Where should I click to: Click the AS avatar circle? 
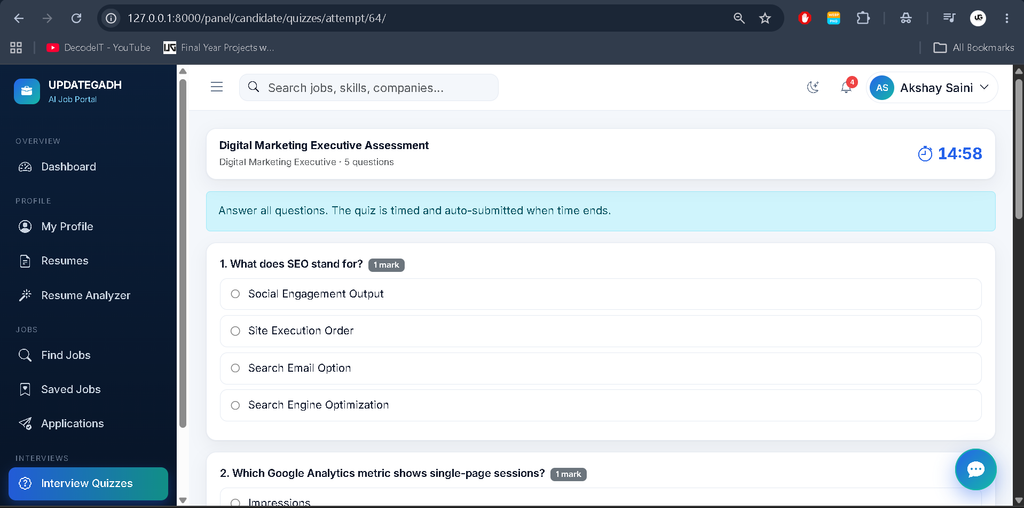(882, 87)
